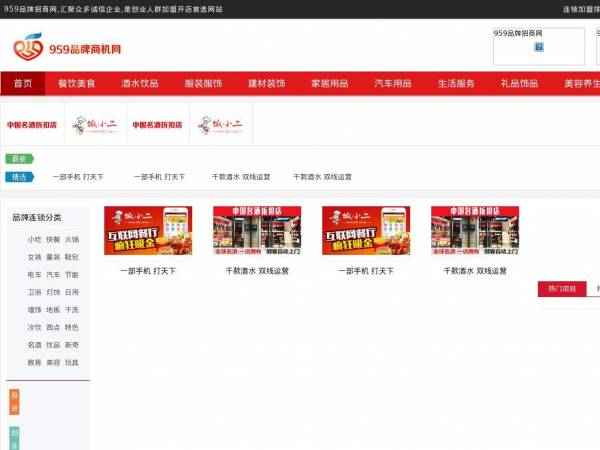
Task: Click the 959品牌招商网 box in the header
Action: tap(539, 46)
